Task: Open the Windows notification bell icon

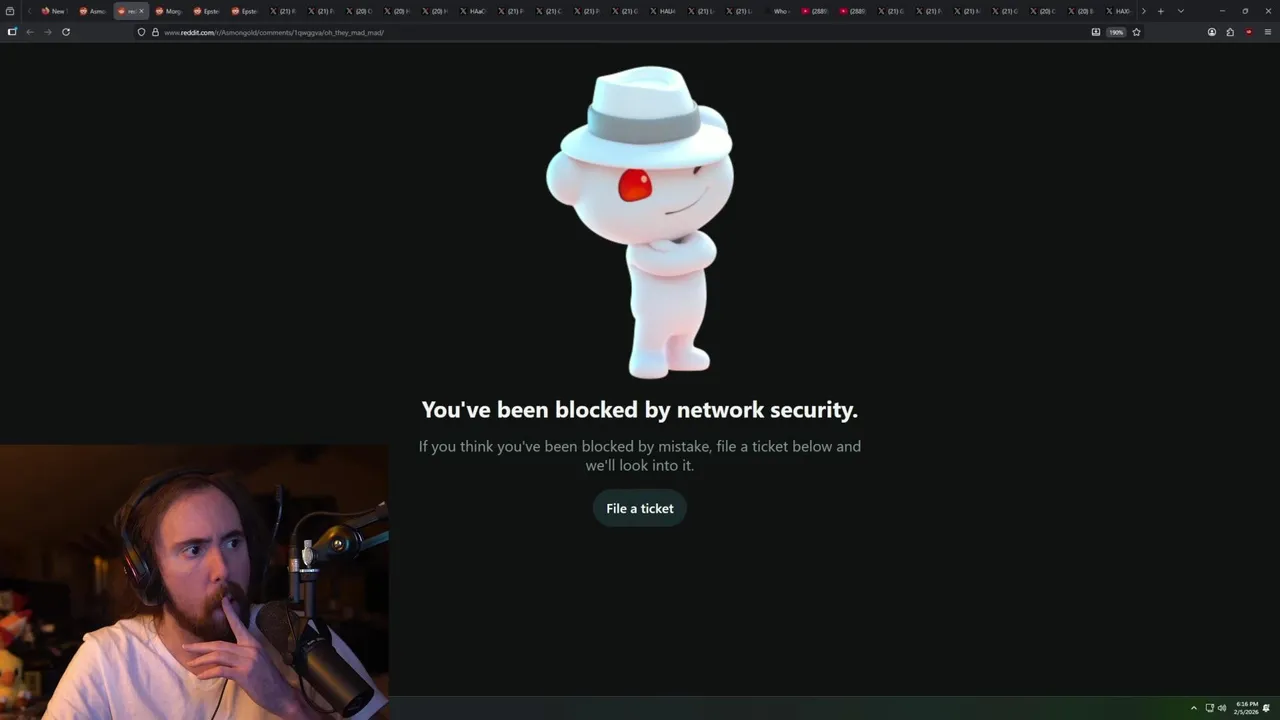Action: pos(1267,708)
